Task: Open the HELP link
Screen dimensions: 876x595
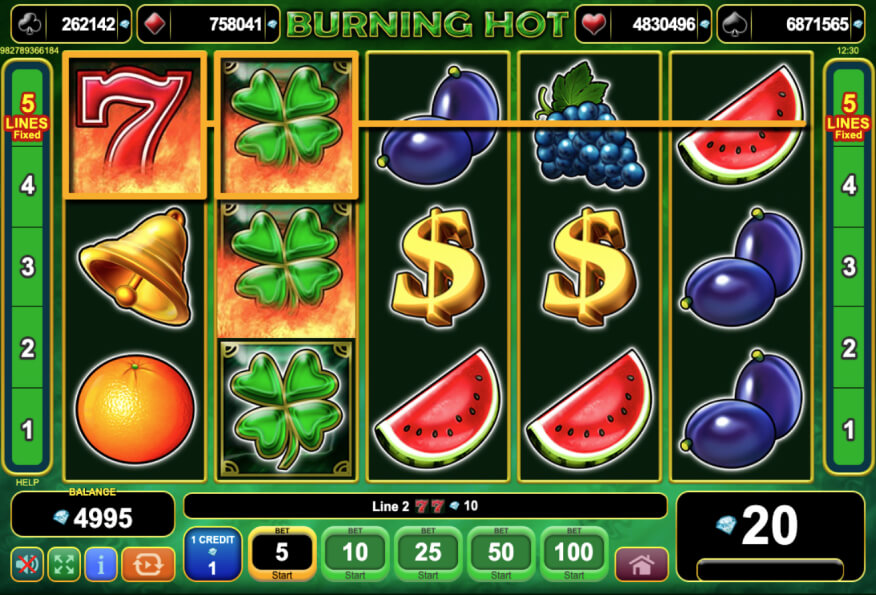Action: coord(27,482)
